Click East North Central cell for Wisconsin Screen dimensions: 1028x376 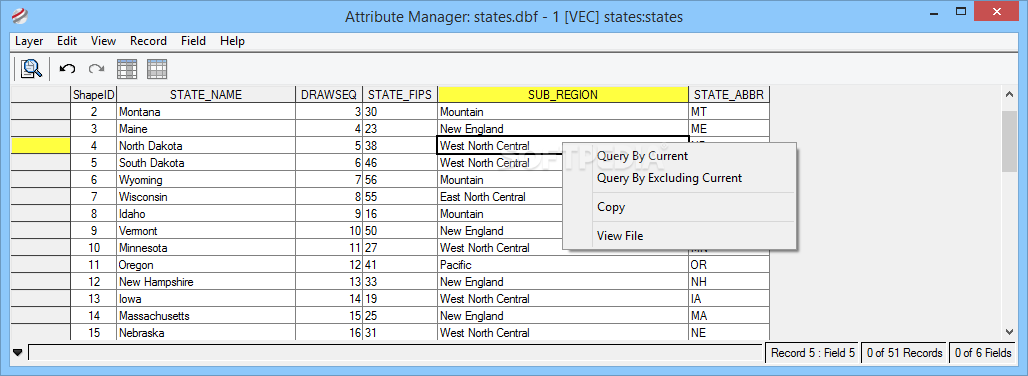click(x=500, y=197)
